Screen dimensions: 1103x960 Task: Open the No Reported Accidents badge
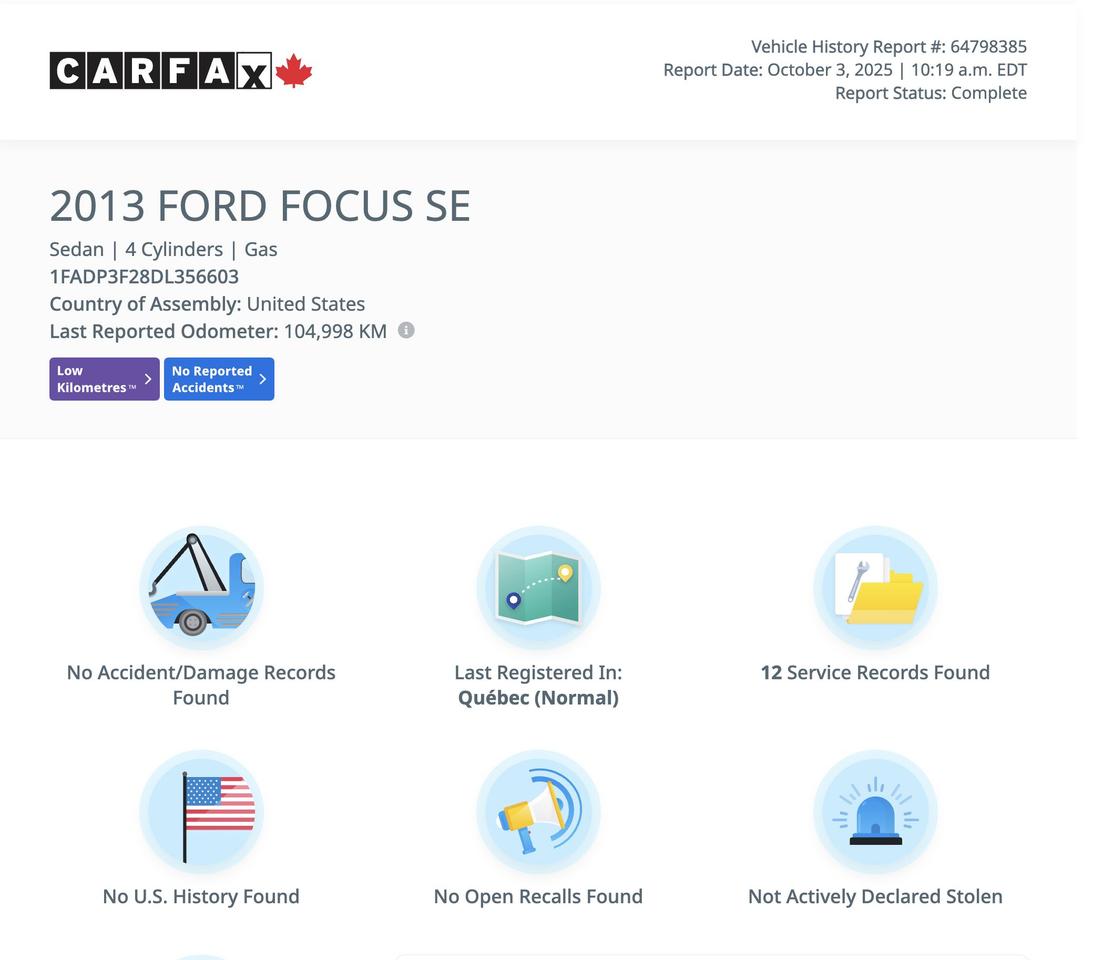(x=219, y=379)
